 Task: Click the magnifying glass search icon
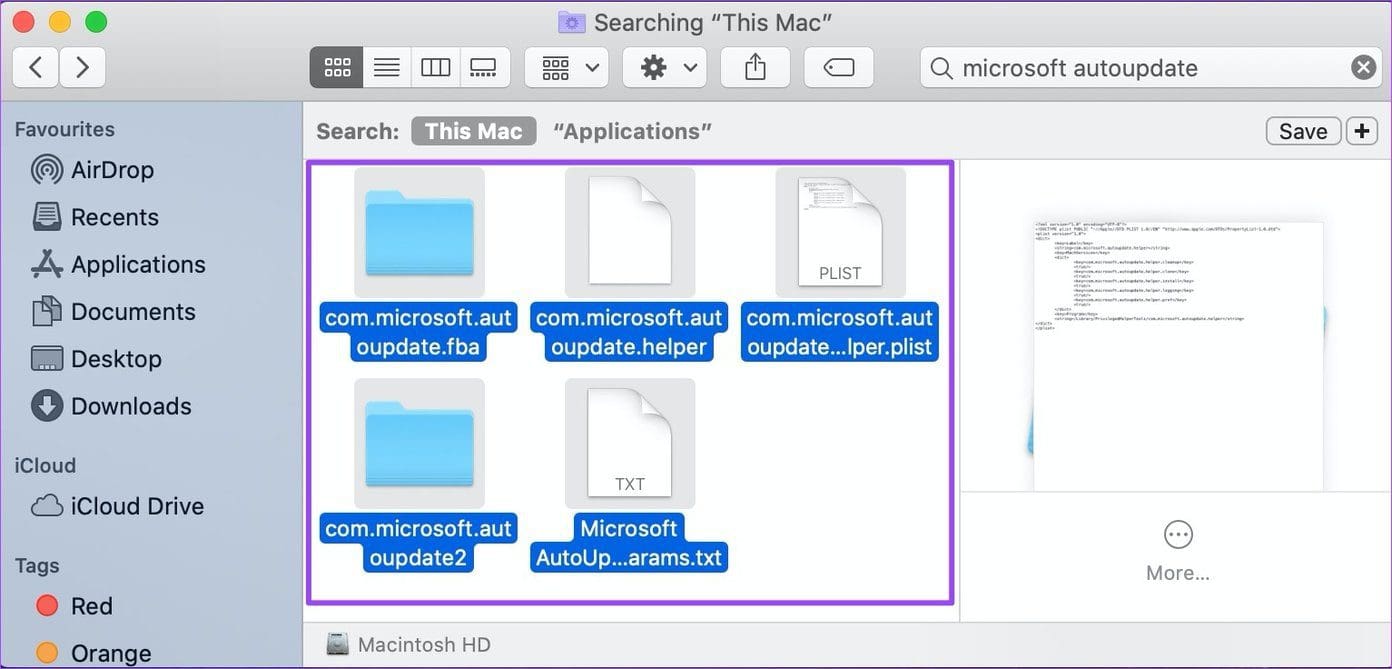941,68
